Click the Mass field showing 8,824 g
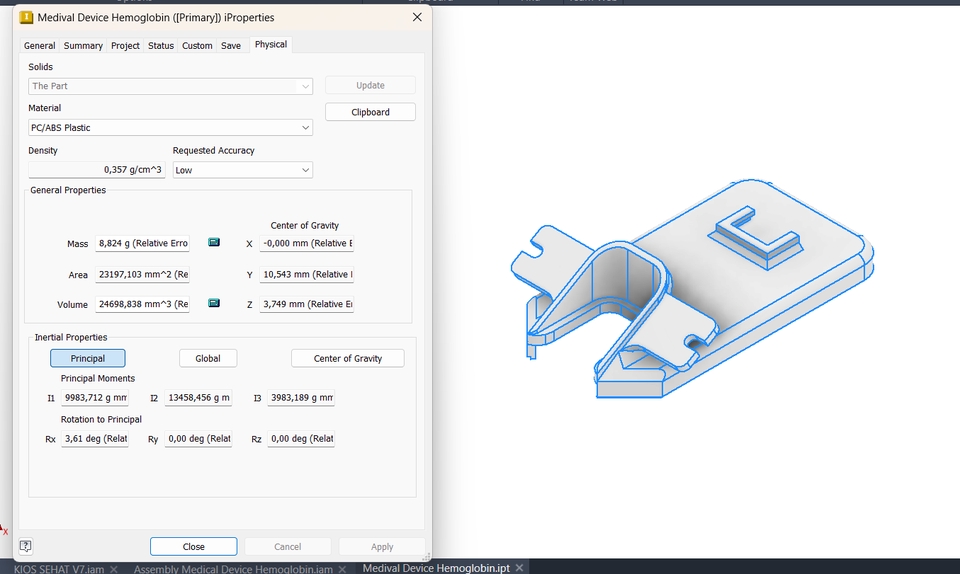The height and width of the screenshot is (574, 960). point(142,243)
